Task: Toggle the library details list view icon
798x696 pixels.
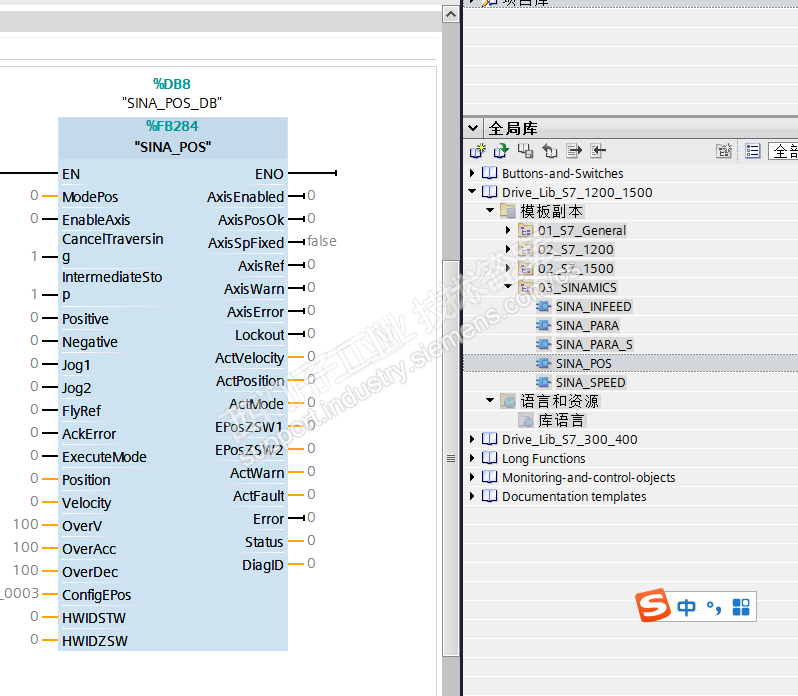Action: [753, 151]
